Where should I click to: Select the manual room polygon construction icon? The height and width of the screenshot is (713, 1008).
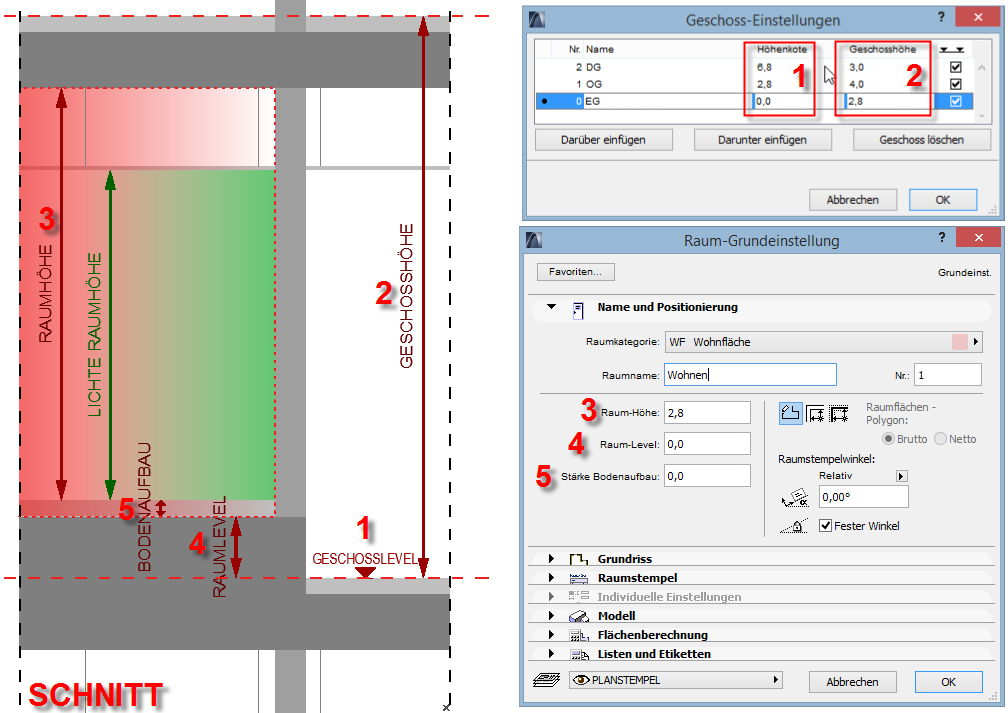[x=791, y=413]
